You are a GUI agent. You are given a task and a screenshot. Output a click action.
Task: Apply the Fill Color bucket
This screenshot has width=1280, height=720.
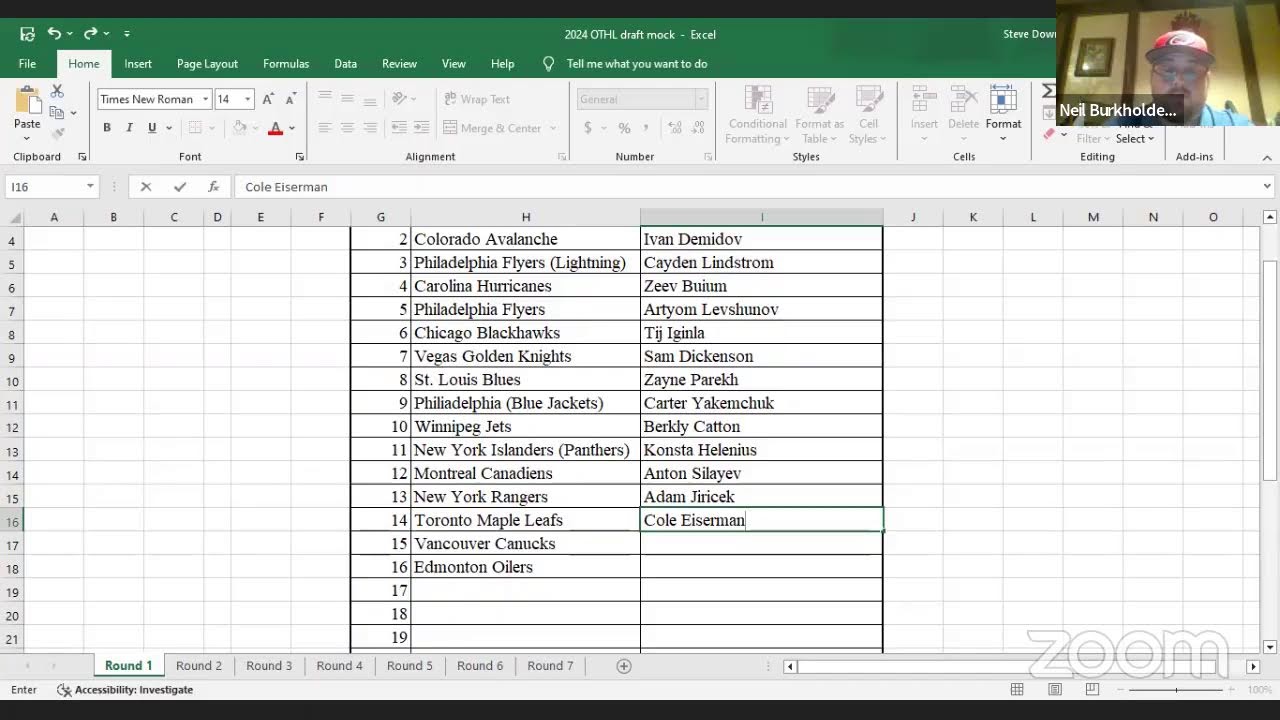239,128
